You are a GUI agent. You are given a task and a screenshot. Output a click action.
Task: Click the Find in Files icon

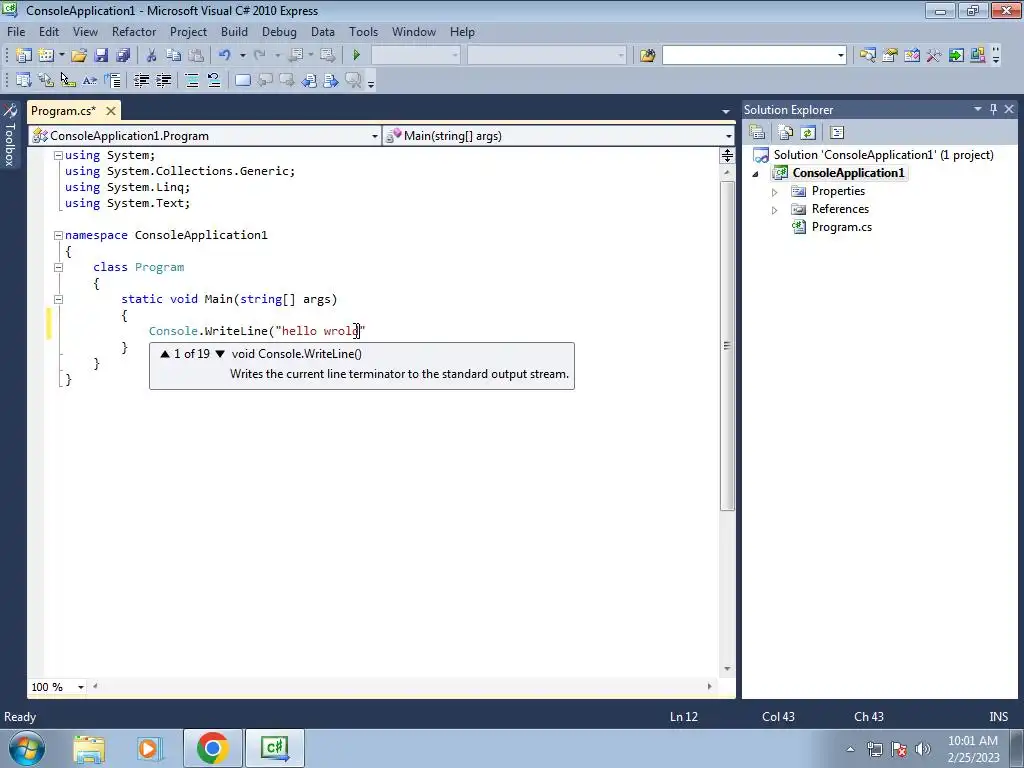647,56
